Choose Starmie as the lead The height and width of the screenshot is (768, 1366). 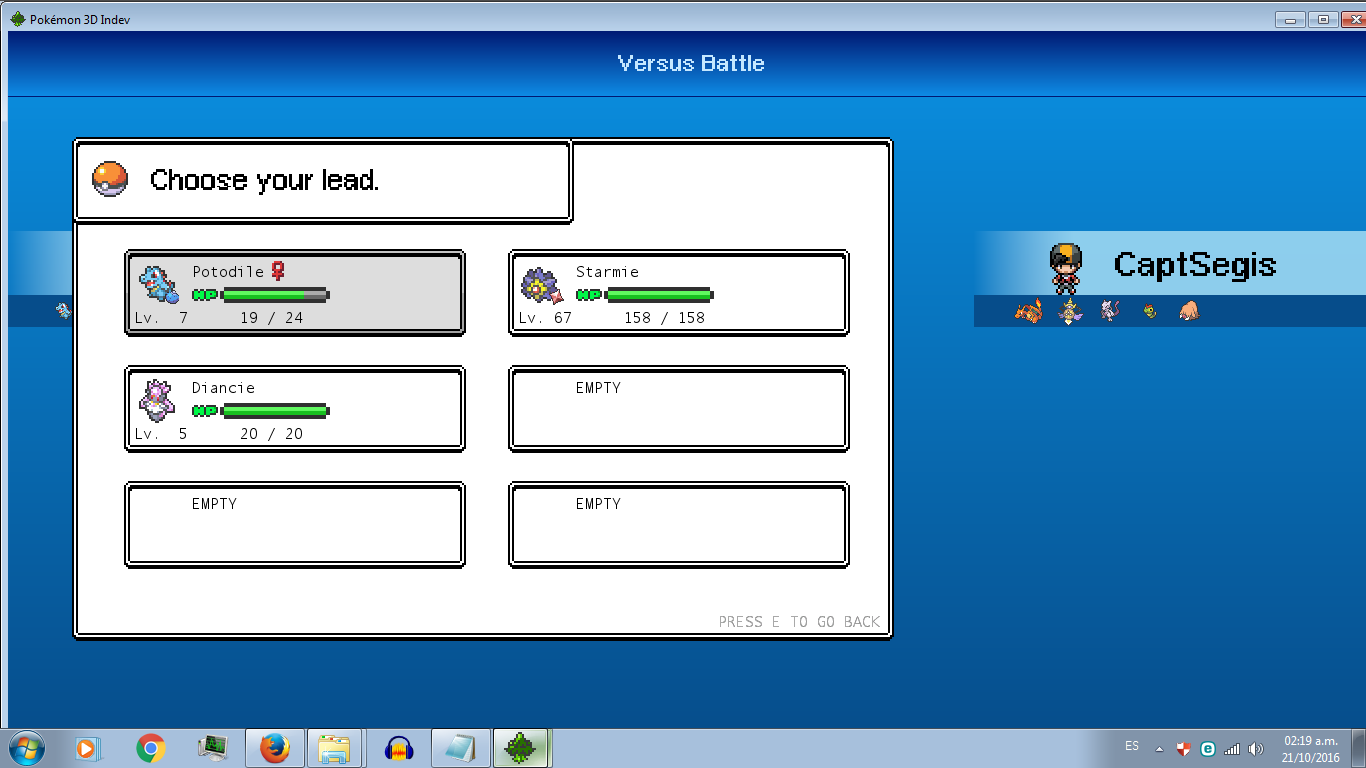[678, 292]
